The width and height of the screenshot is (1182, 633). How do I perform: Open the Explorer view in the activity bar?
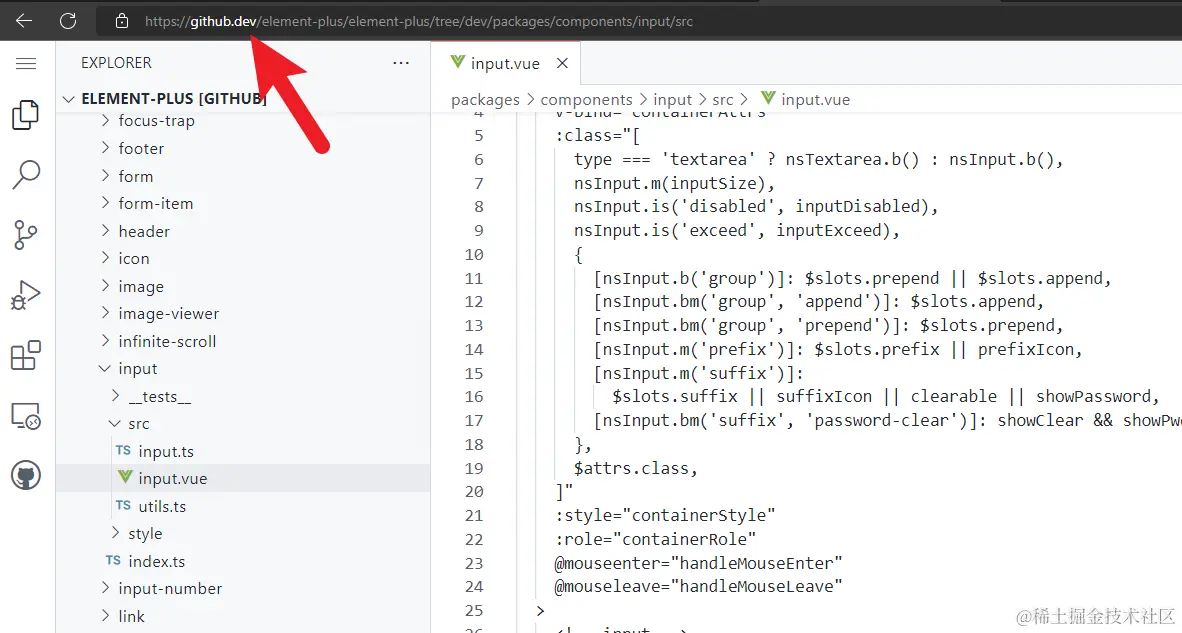(26, 115)
